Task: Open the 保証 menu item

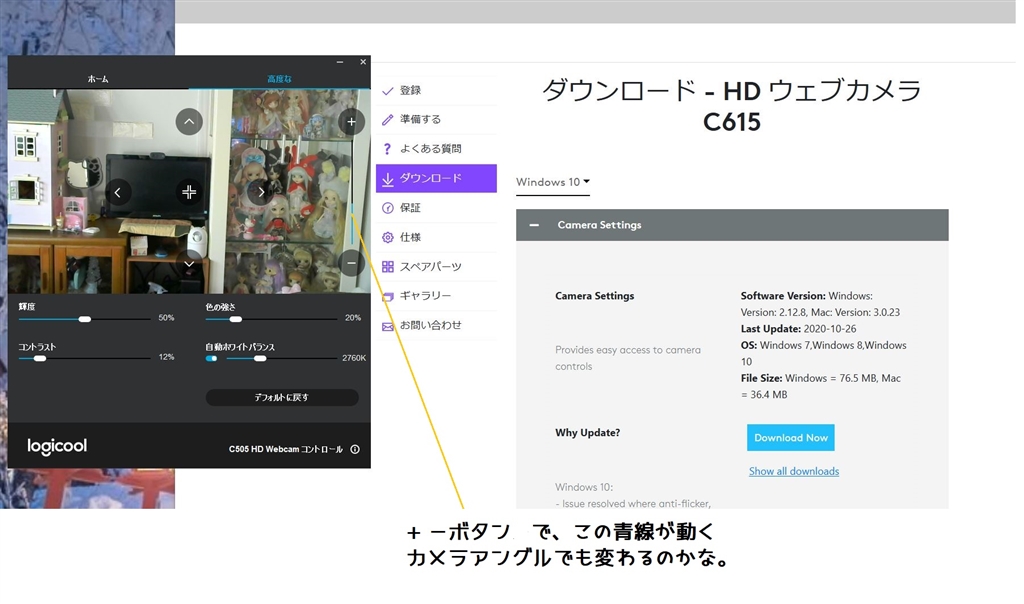Action: coord(436,208)
